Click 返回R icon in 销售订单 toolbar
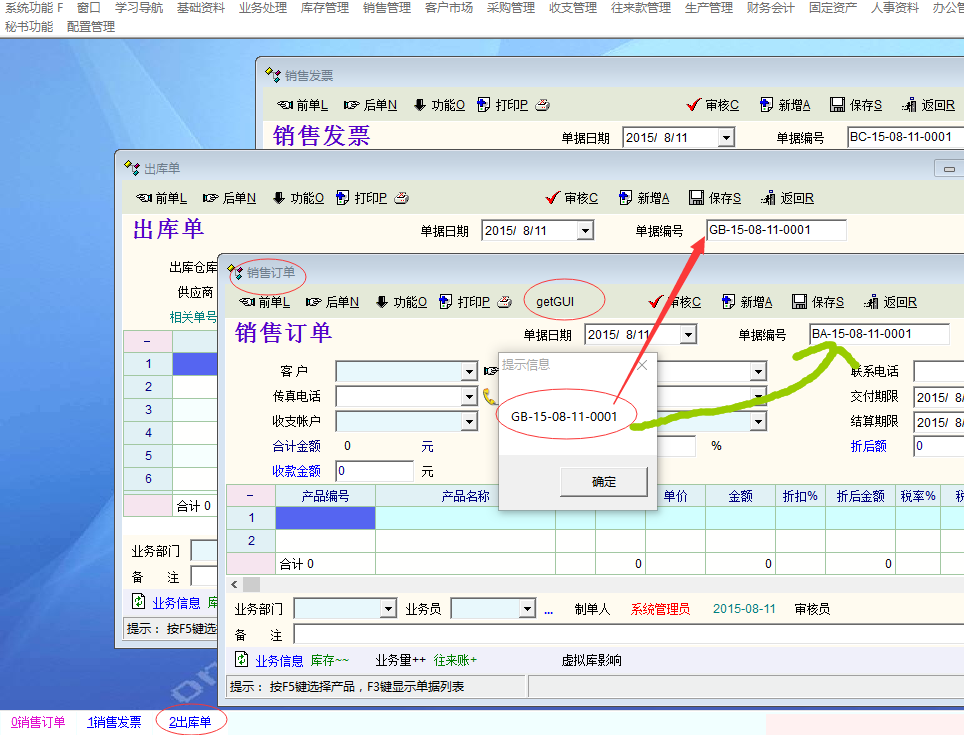Viewport: 964px width, 735px height. (874, 302)
